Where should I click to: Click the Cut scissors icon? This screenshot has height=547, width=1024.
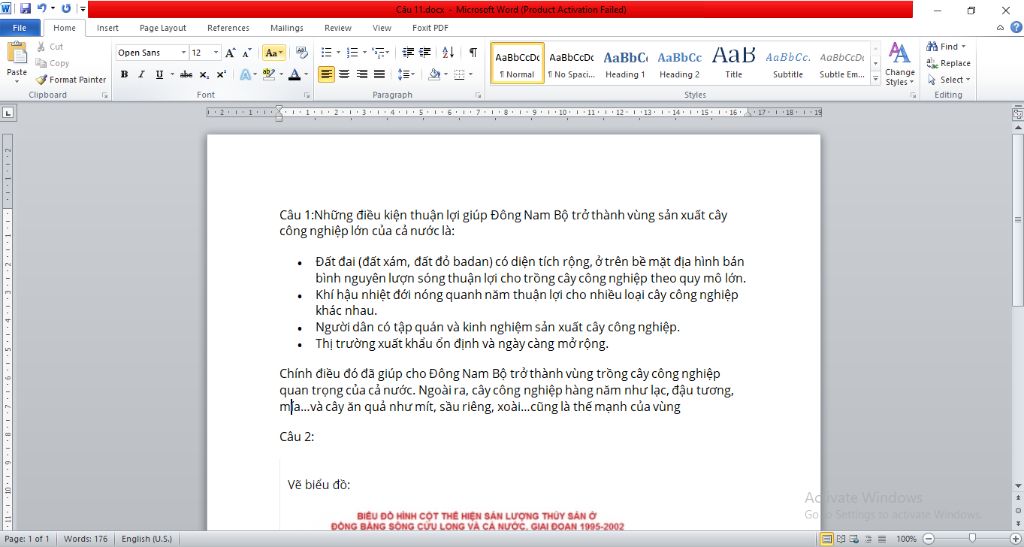pyautogui.click(x=41, y=46)
